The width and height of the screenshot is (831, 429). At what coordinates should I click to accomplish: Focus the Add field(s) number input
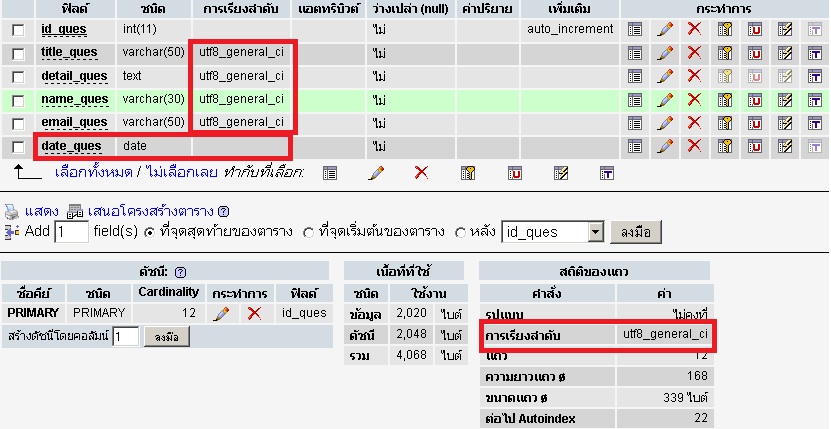click(x=72, y=232)
